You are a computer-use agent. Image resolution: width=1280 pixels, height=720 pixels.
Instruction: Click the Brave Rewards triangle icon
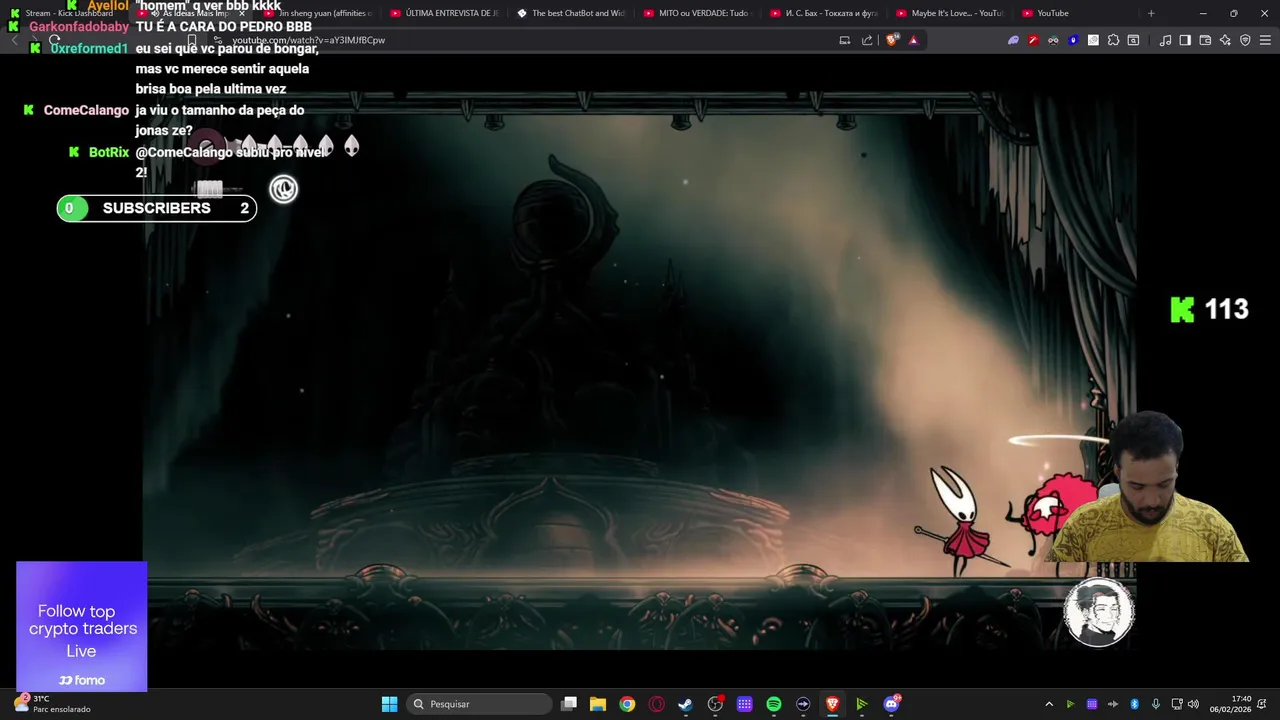point(913,40)
